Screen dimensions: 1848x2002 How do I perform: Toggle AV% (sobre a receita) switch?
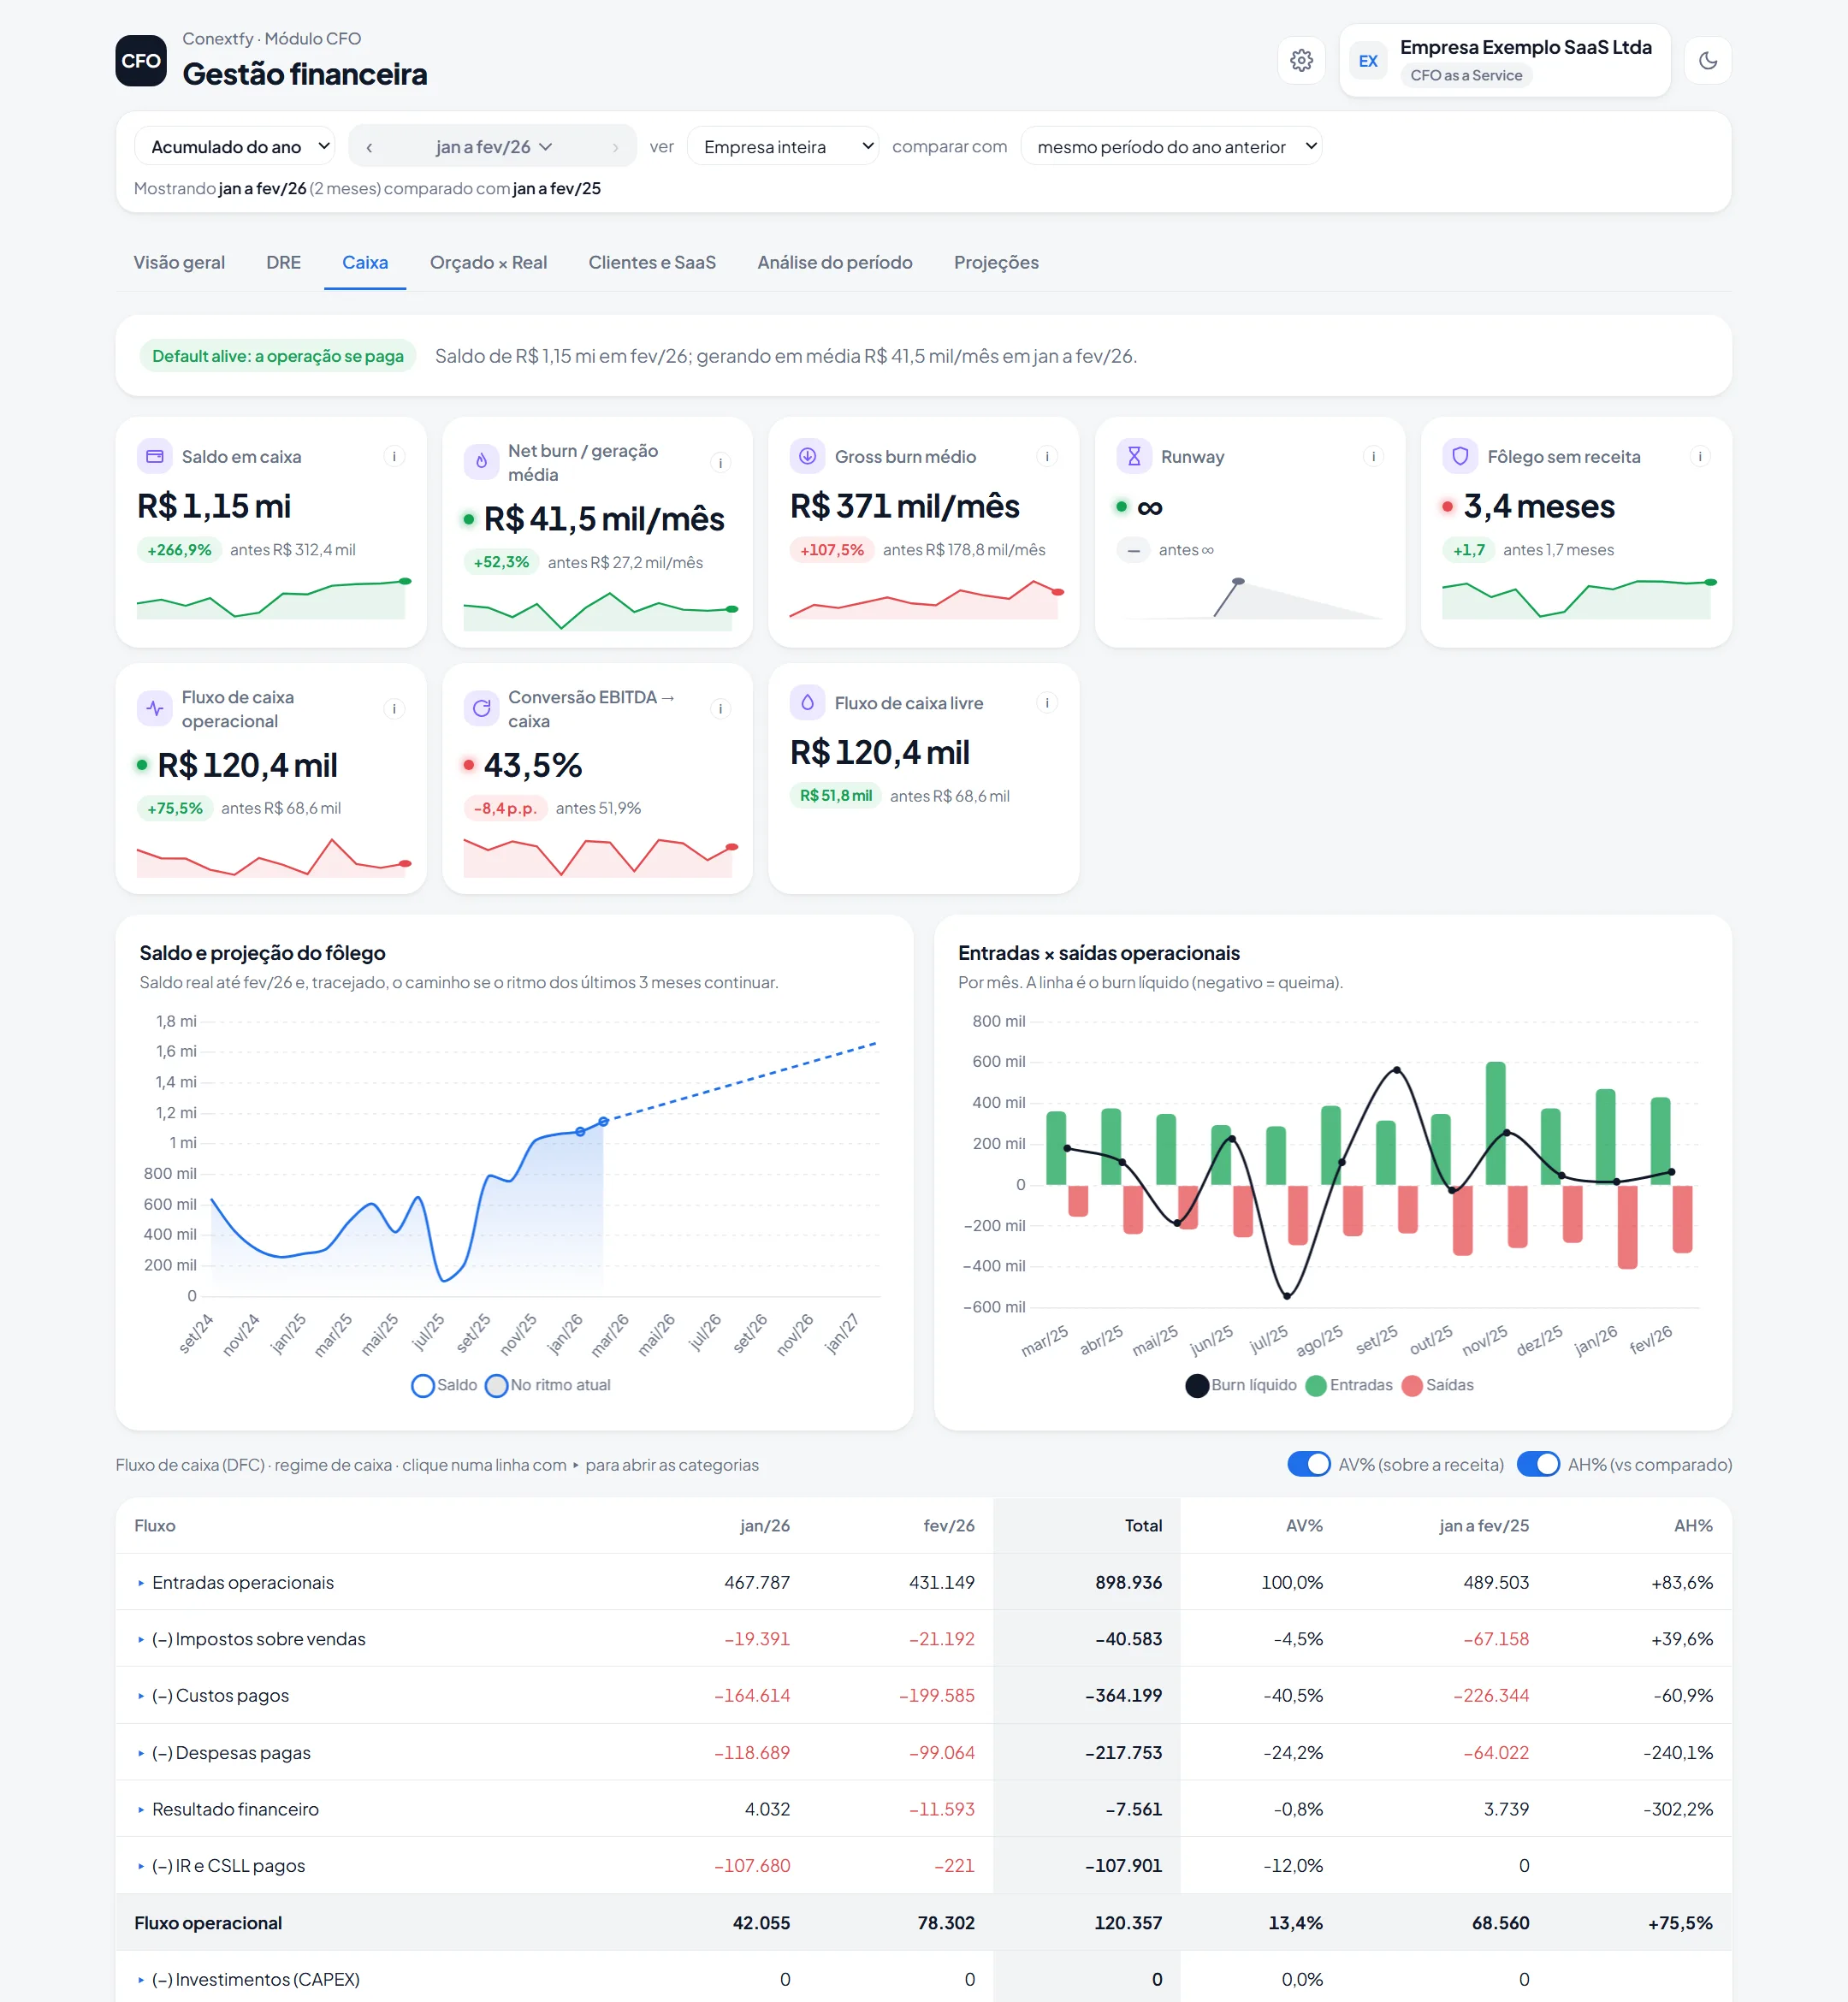tap(1308, 1464)
